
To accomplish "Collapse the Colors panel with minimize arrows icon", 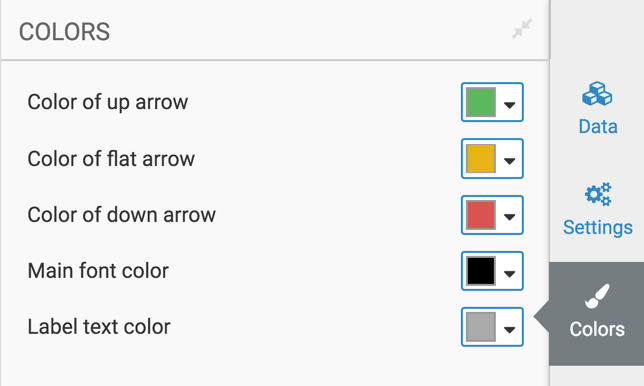I will 522,29.
